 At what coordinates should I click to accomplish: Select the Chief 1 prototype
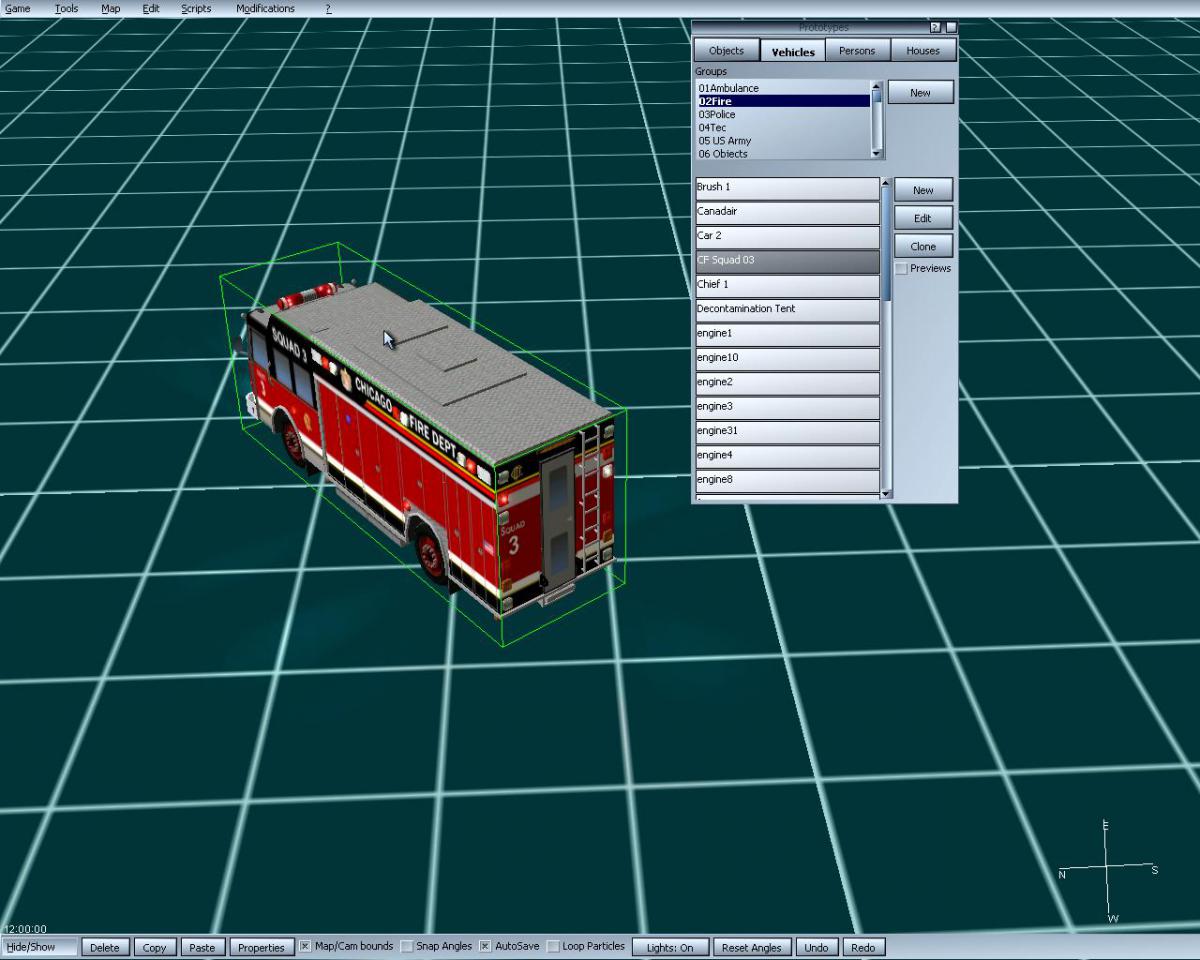point(787,286)
